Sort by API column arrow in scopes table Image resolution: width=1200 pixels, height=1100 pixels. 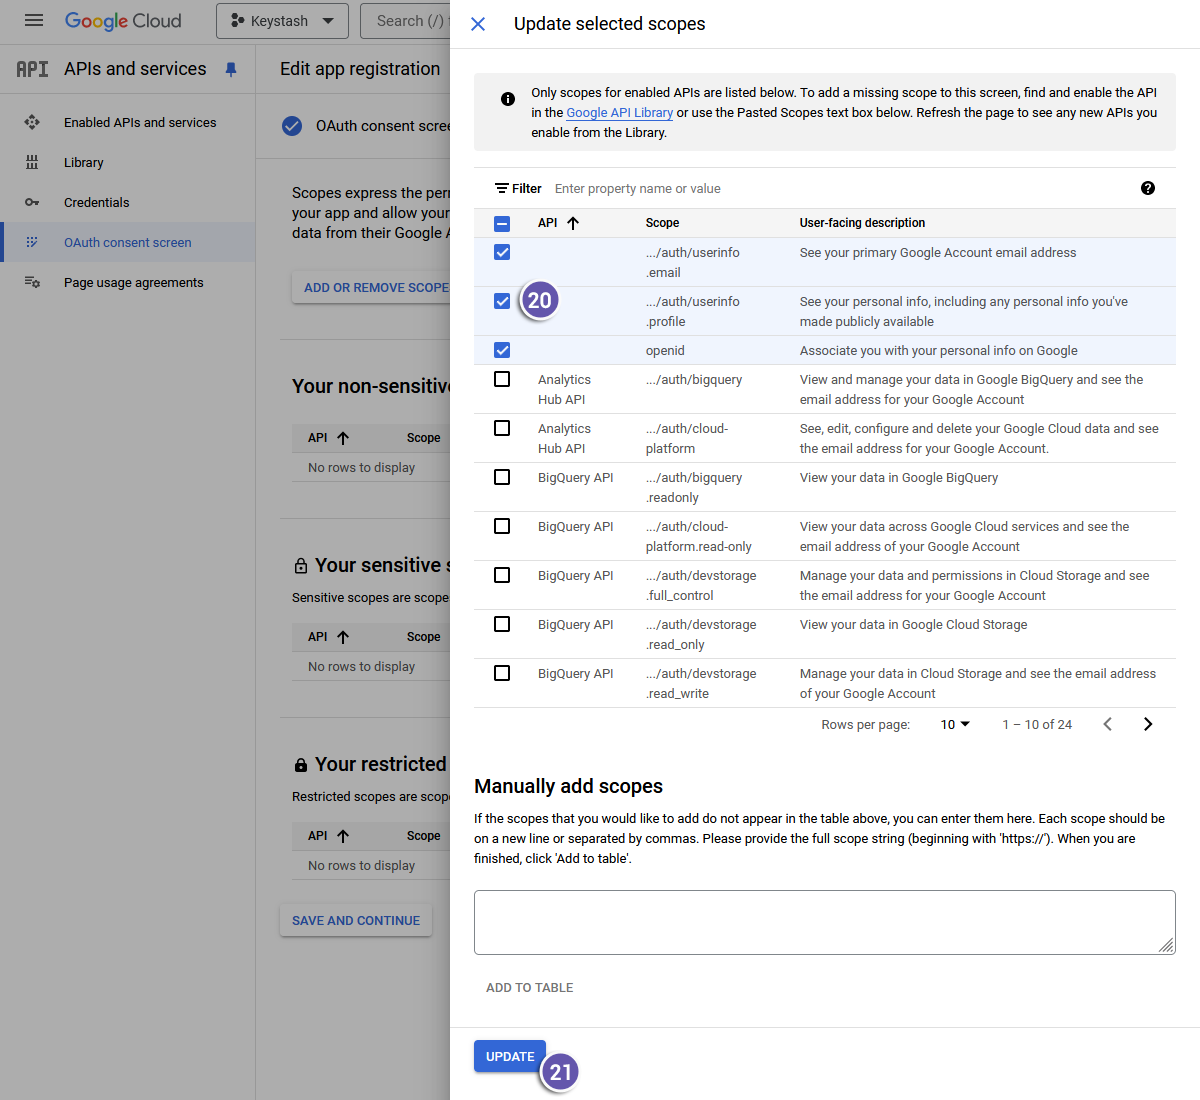tap(573, 223)
